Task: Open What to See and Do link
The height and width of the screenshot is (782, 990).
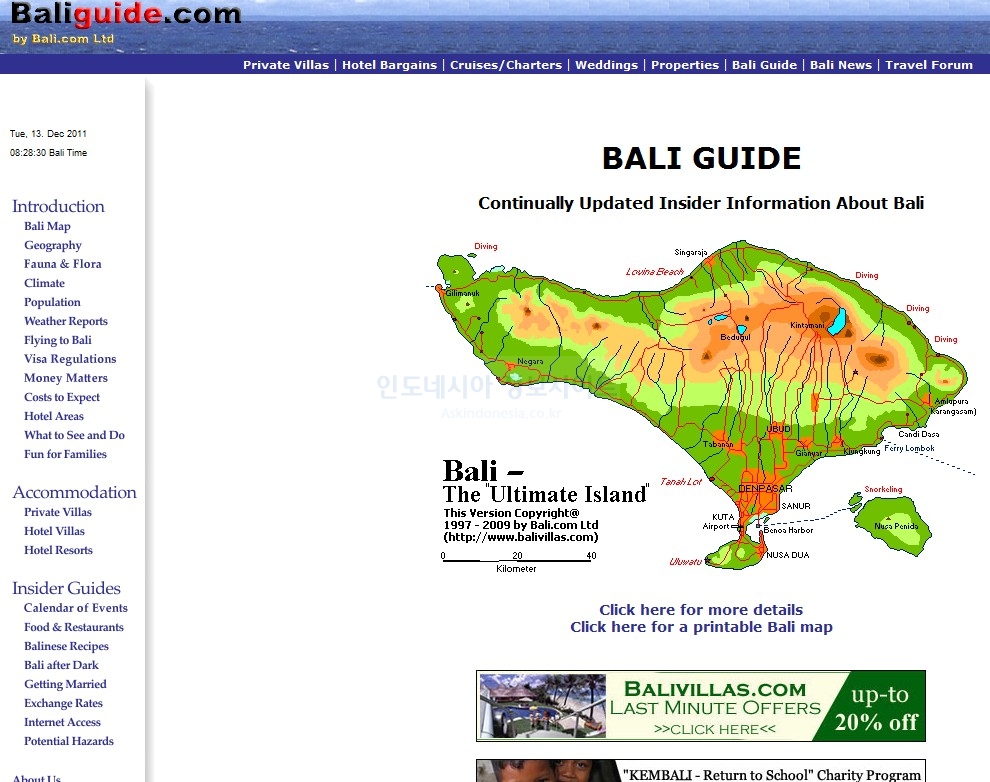Action: pos(75,435)
